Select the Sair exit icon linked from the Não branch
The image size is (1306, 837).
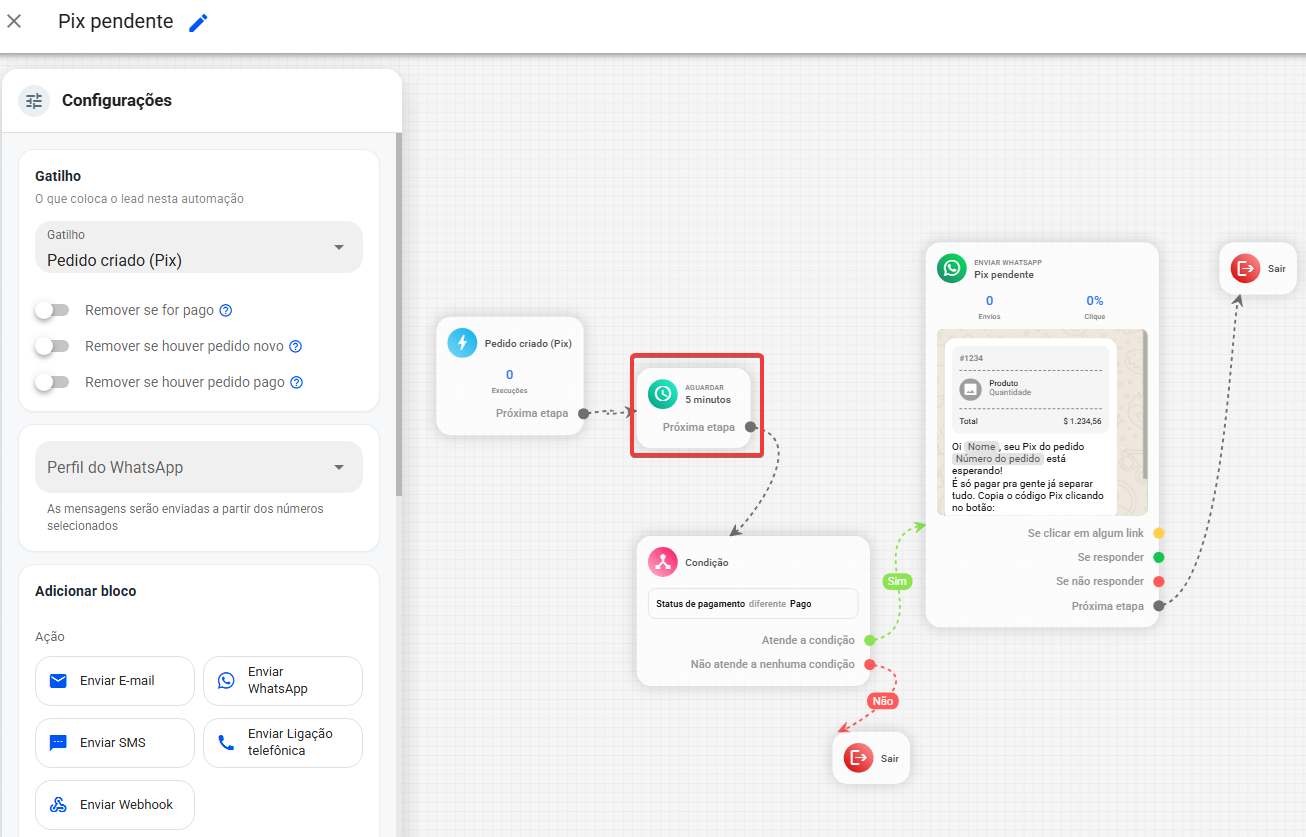pos(858,758)
